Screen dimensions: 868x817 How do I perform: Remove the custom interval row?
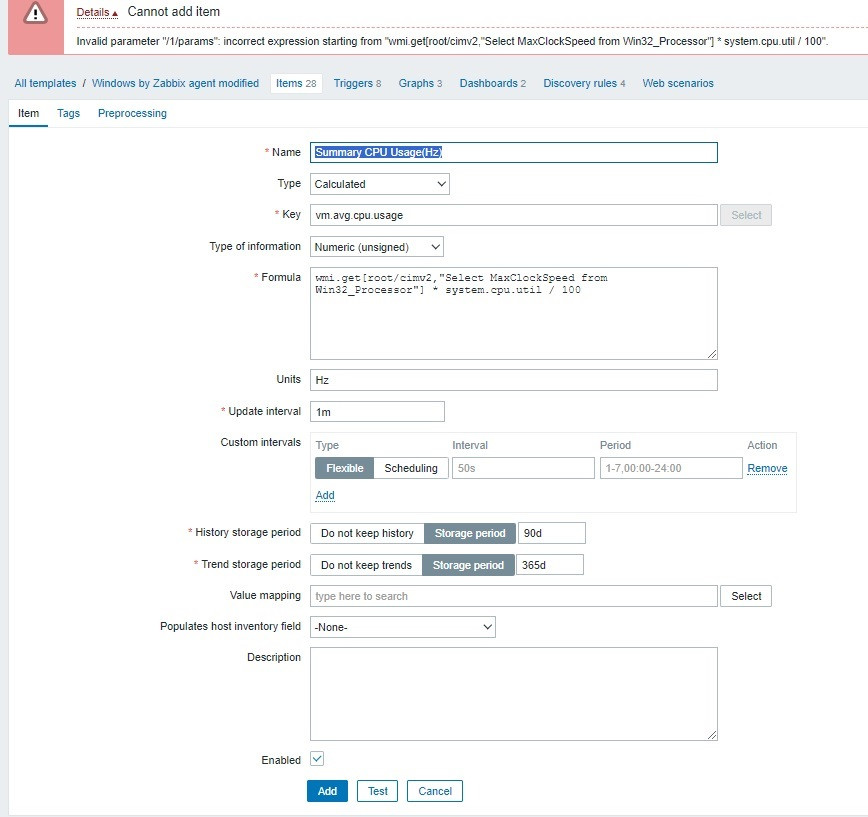[x=767, y=468]
